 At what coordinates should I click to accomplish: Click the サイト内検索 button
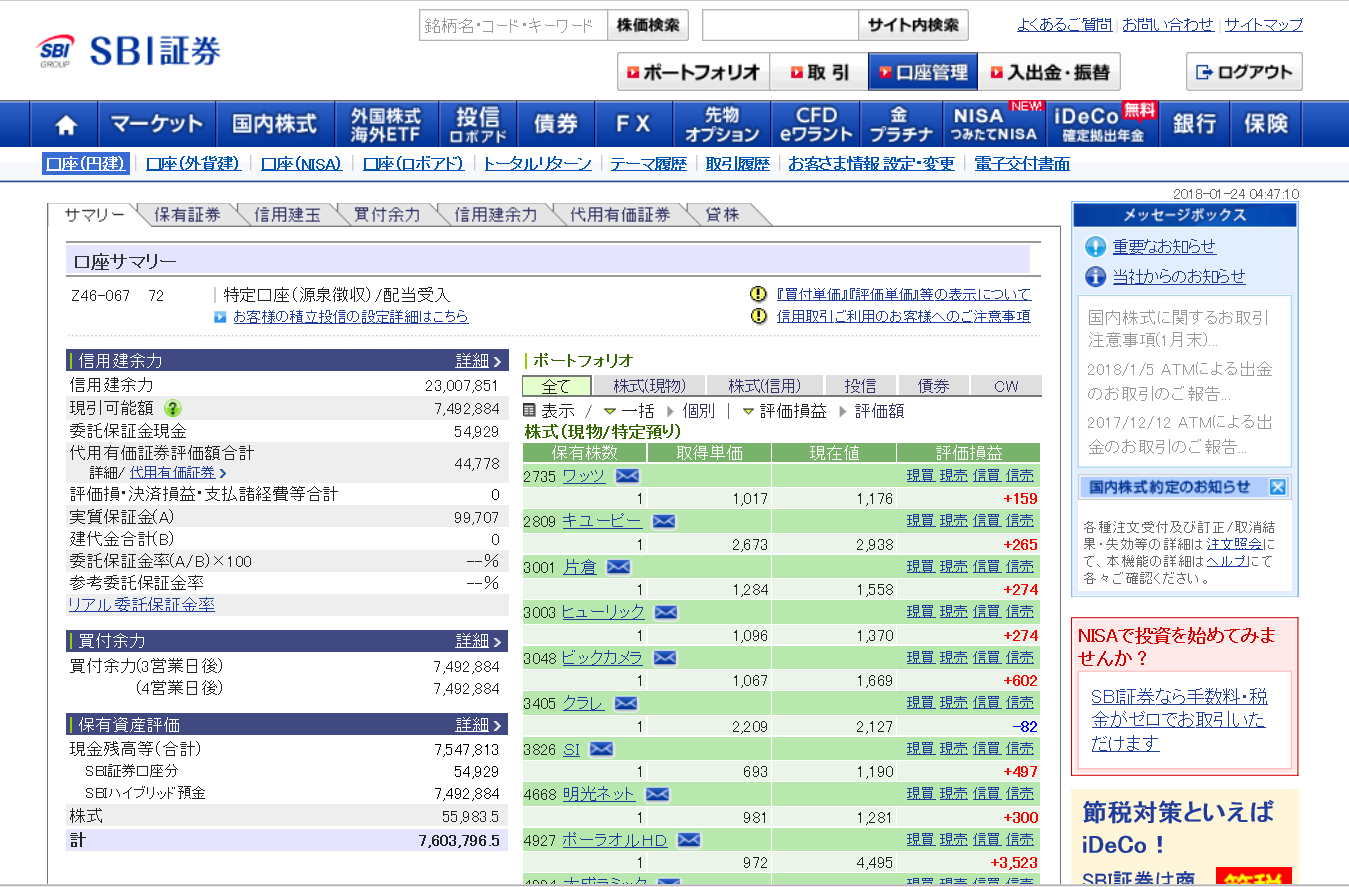913,25
